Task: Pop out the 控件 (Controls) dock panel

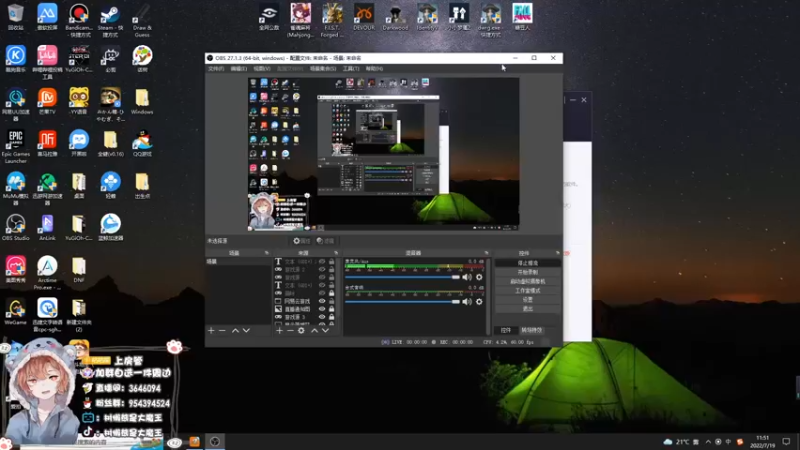Action: pos(557,253)
